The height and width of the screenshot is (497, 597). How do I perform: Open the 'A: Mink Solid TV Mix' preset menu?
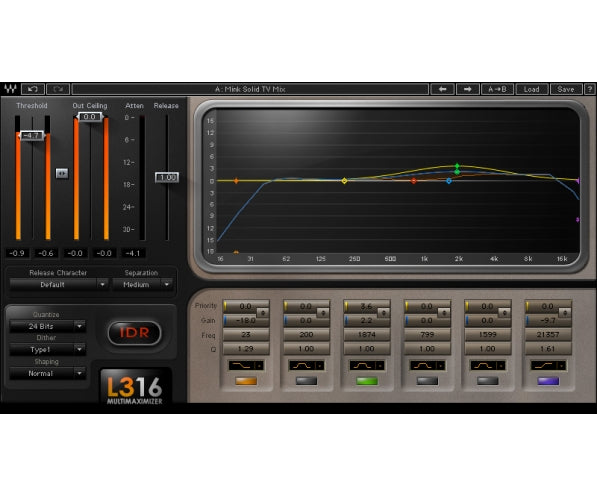click(x=250, y=89)
